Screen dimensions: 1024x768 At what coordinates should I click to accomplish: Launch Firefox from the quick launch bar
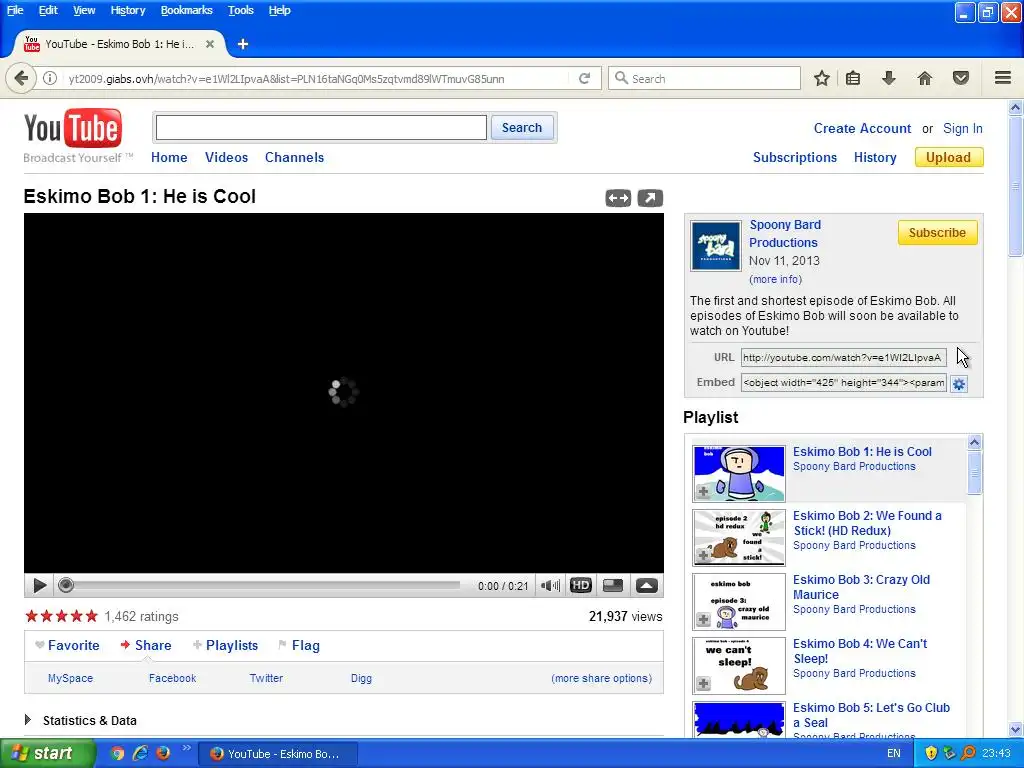[163, 754]
